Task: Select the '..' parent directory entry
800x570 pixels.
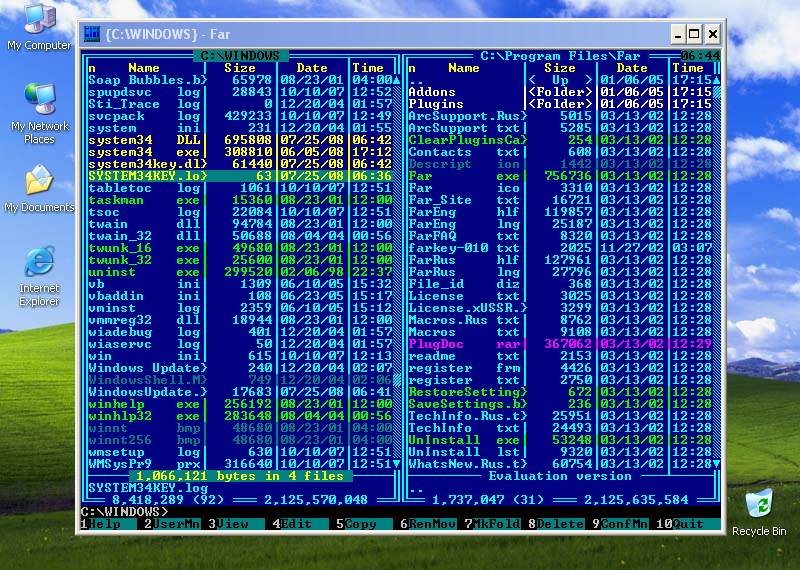Action: click(x=560, y=80)
